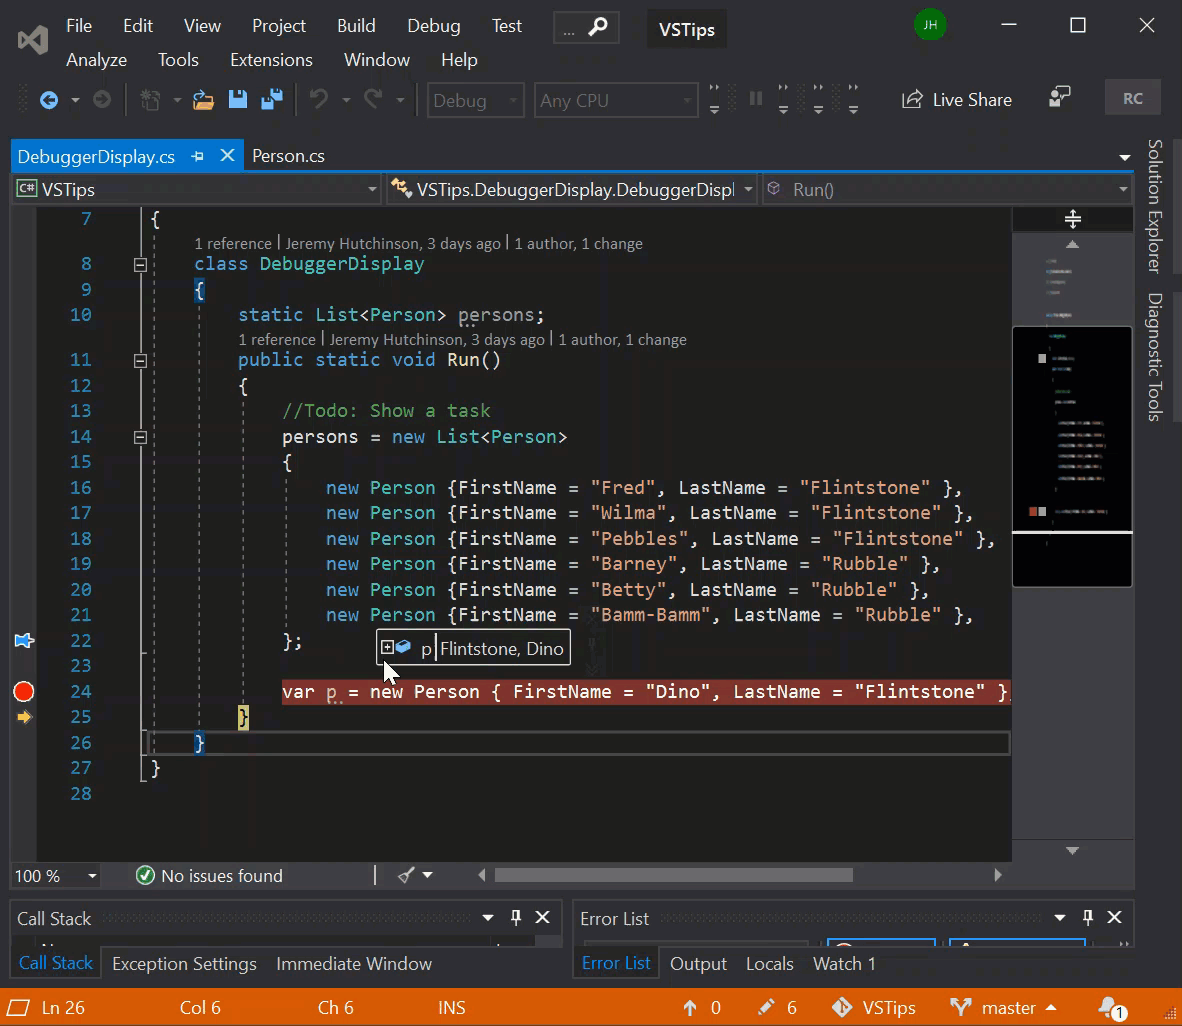Click the Save disk icon

238,100
